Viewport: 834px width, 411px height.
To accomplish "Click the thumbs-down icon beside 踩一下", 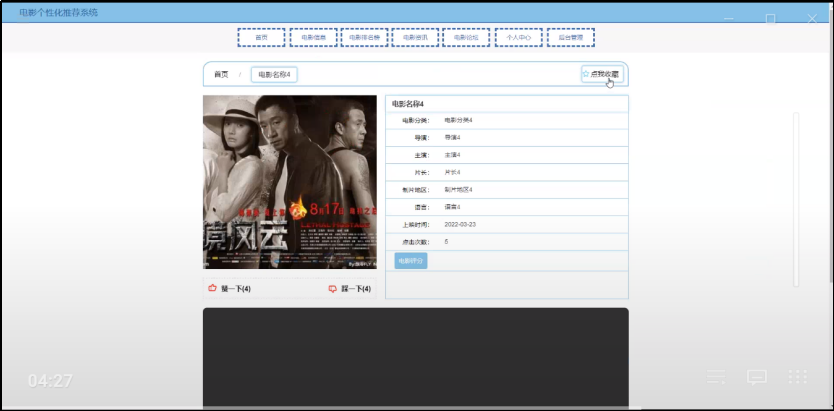I will [333, 289].
